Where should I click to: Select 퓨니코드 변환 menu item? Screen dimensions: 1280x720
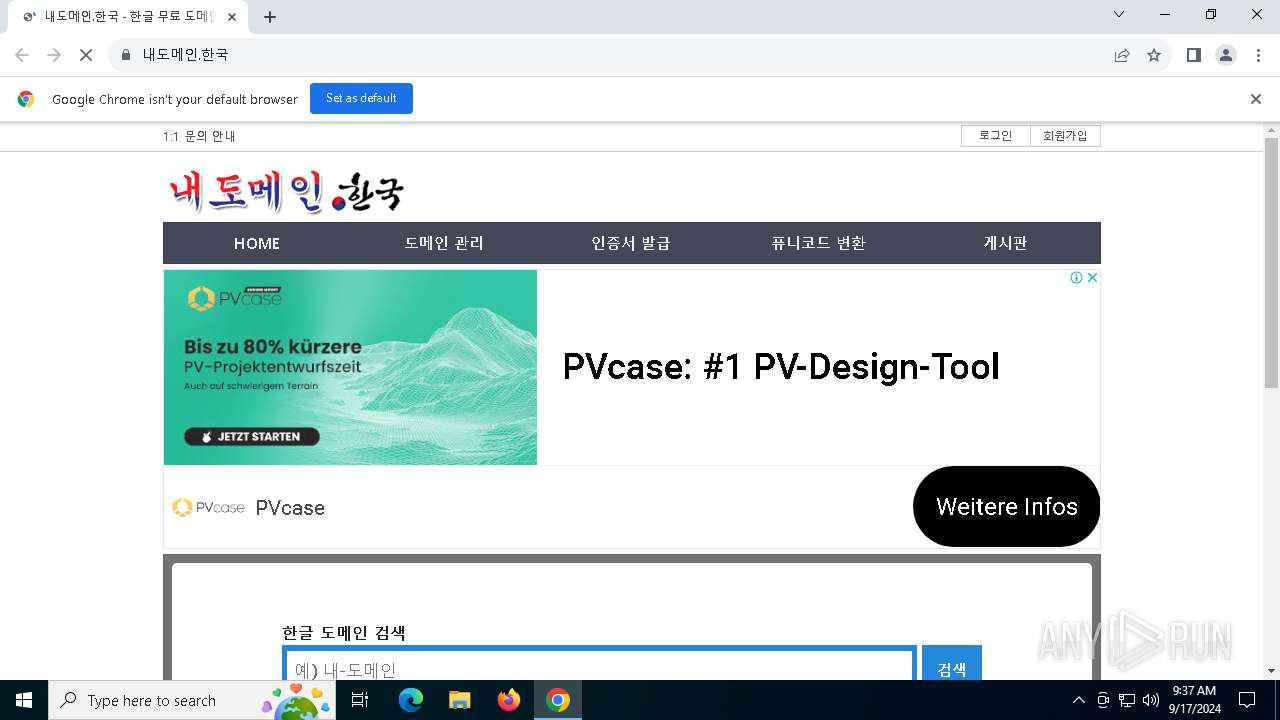click(818, 243)
